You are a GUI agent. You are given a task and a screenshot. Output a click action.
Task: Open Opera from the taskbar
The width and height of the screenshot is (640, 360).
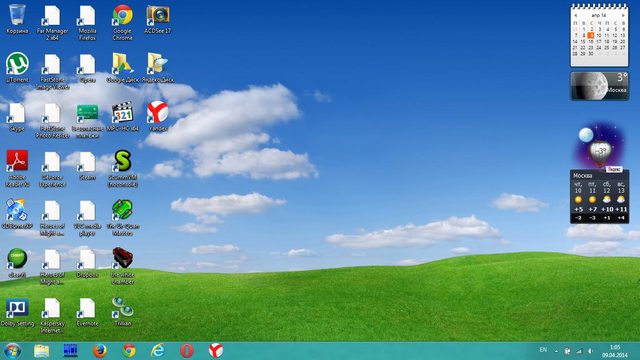[187, 351]
